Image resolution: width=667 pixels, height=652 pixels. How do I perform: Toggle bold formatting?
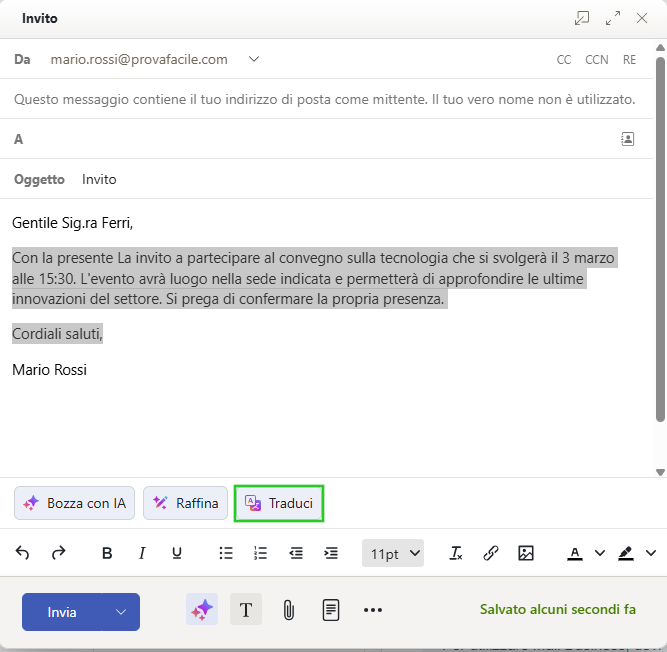click(107, 553)
